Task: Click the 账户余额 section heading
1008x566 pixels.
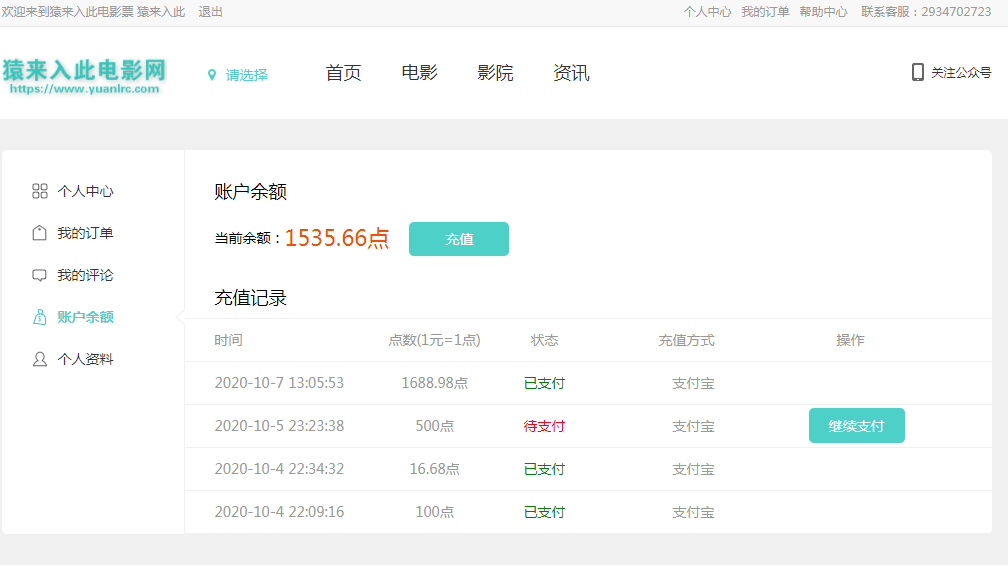Action: click(x=250, y=192)
